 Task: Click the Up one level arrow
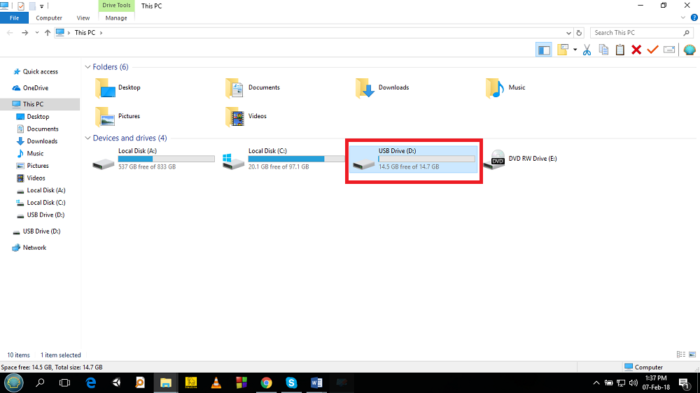(x=47, y=33)
